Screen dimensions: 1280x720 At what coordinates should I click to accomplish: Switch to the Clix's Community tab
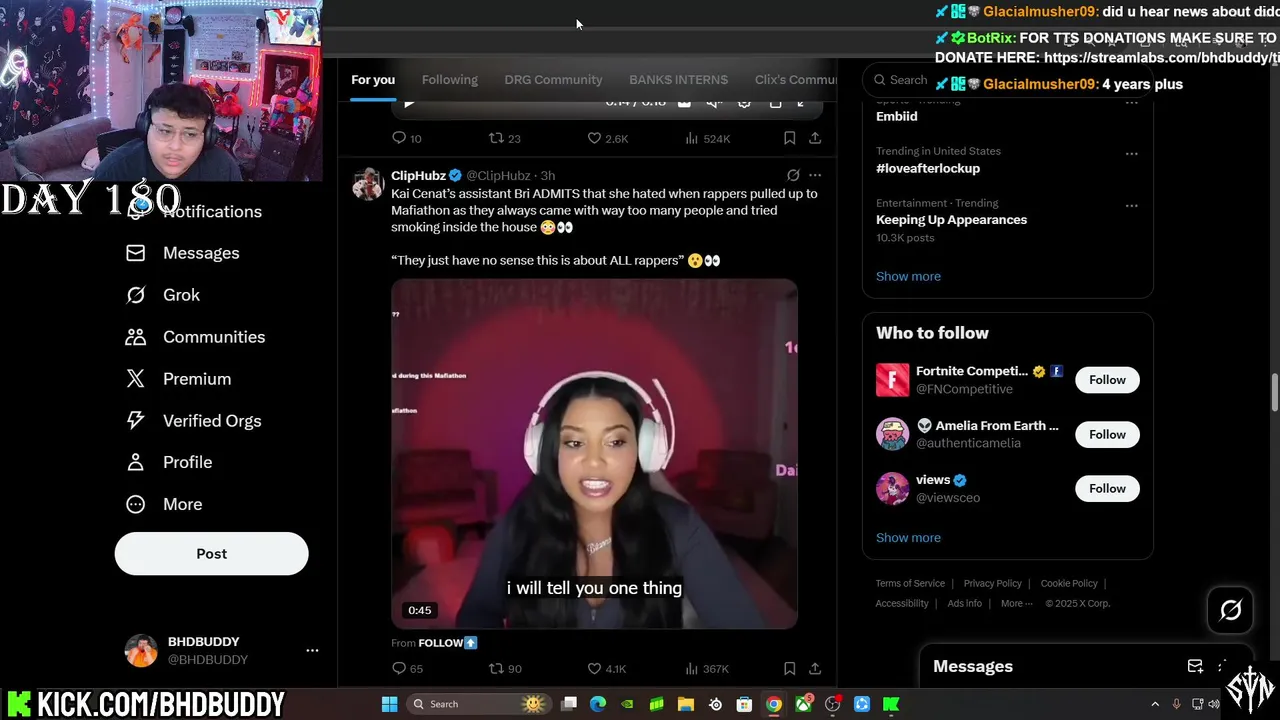tap(795, 80)
